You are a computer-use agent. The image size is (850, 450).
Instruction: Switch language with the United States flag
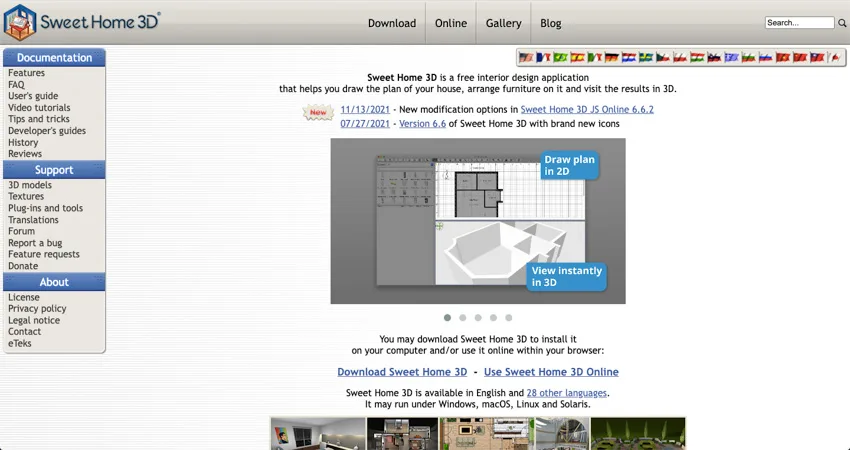click(526, 57)
